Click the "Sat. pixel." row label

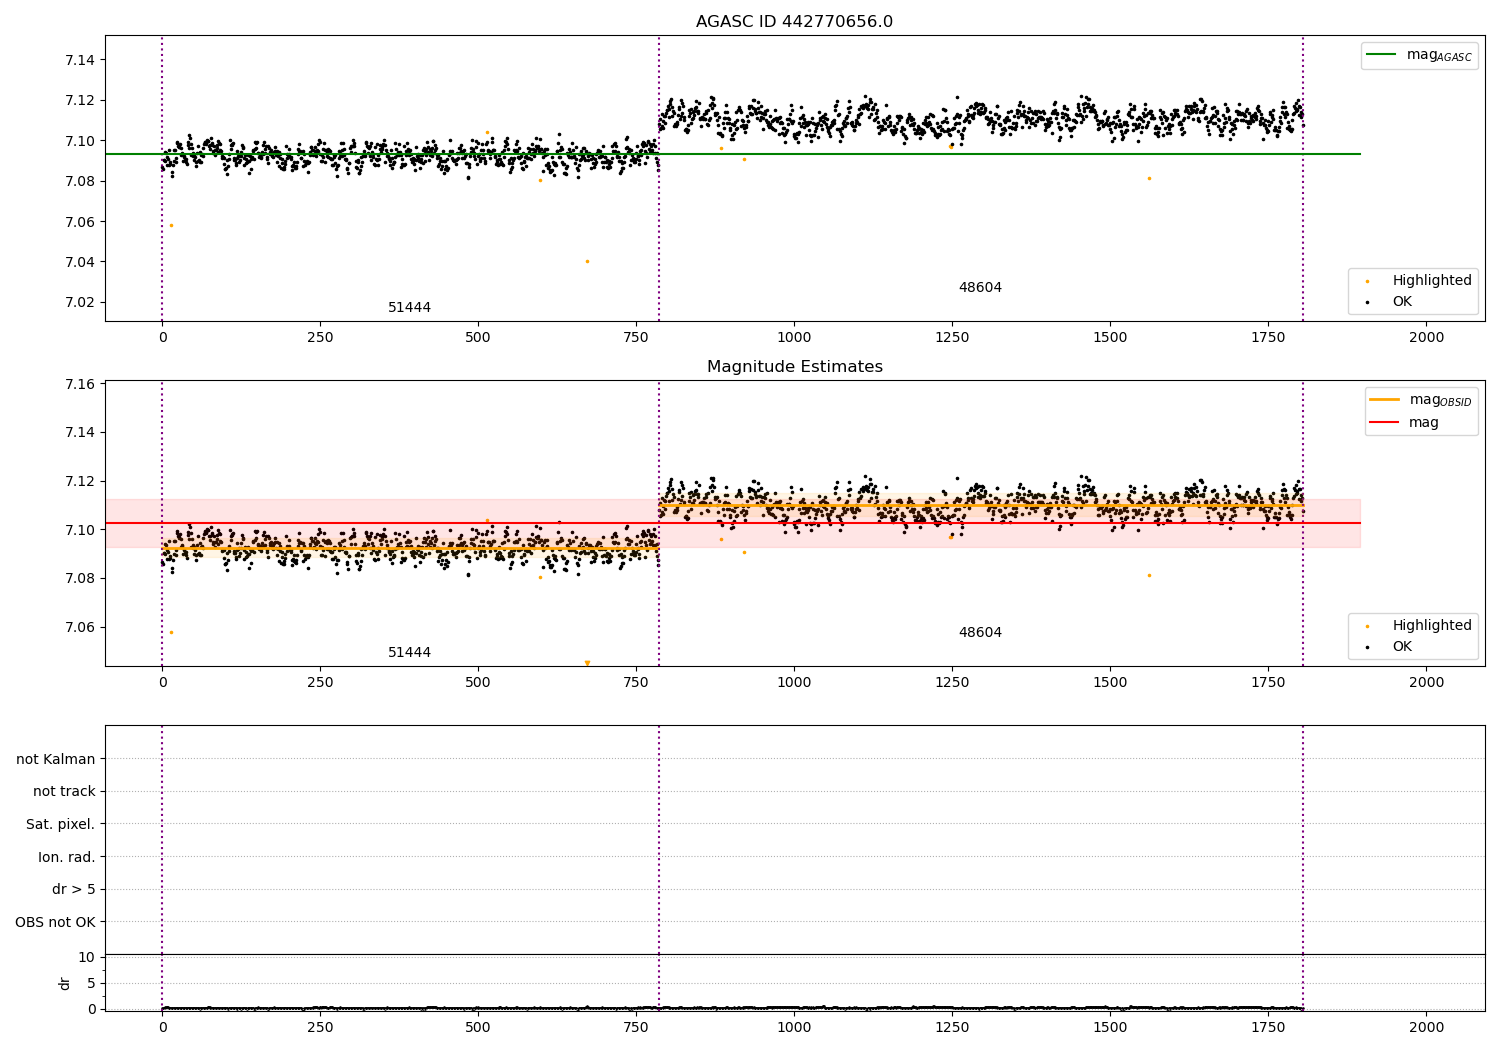(61, 825)
